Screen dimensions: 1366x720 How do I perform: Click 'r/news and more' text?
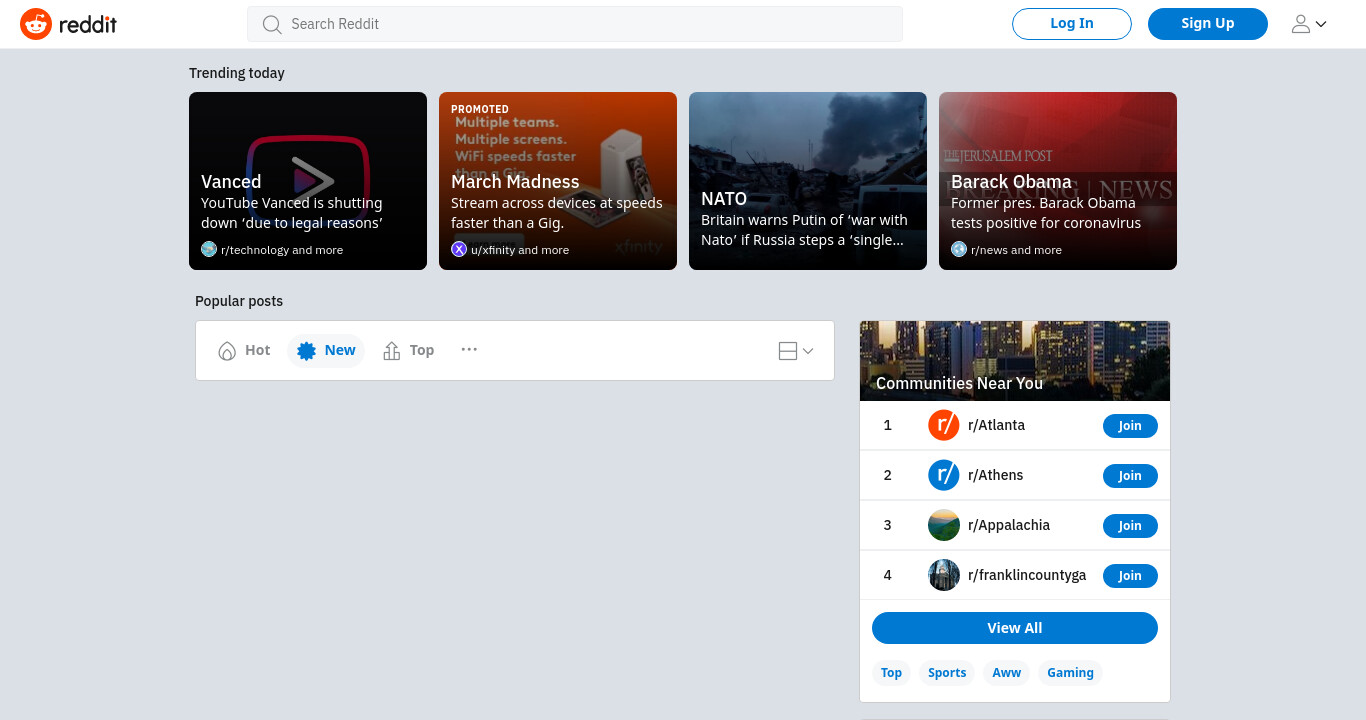(1016, 250)
